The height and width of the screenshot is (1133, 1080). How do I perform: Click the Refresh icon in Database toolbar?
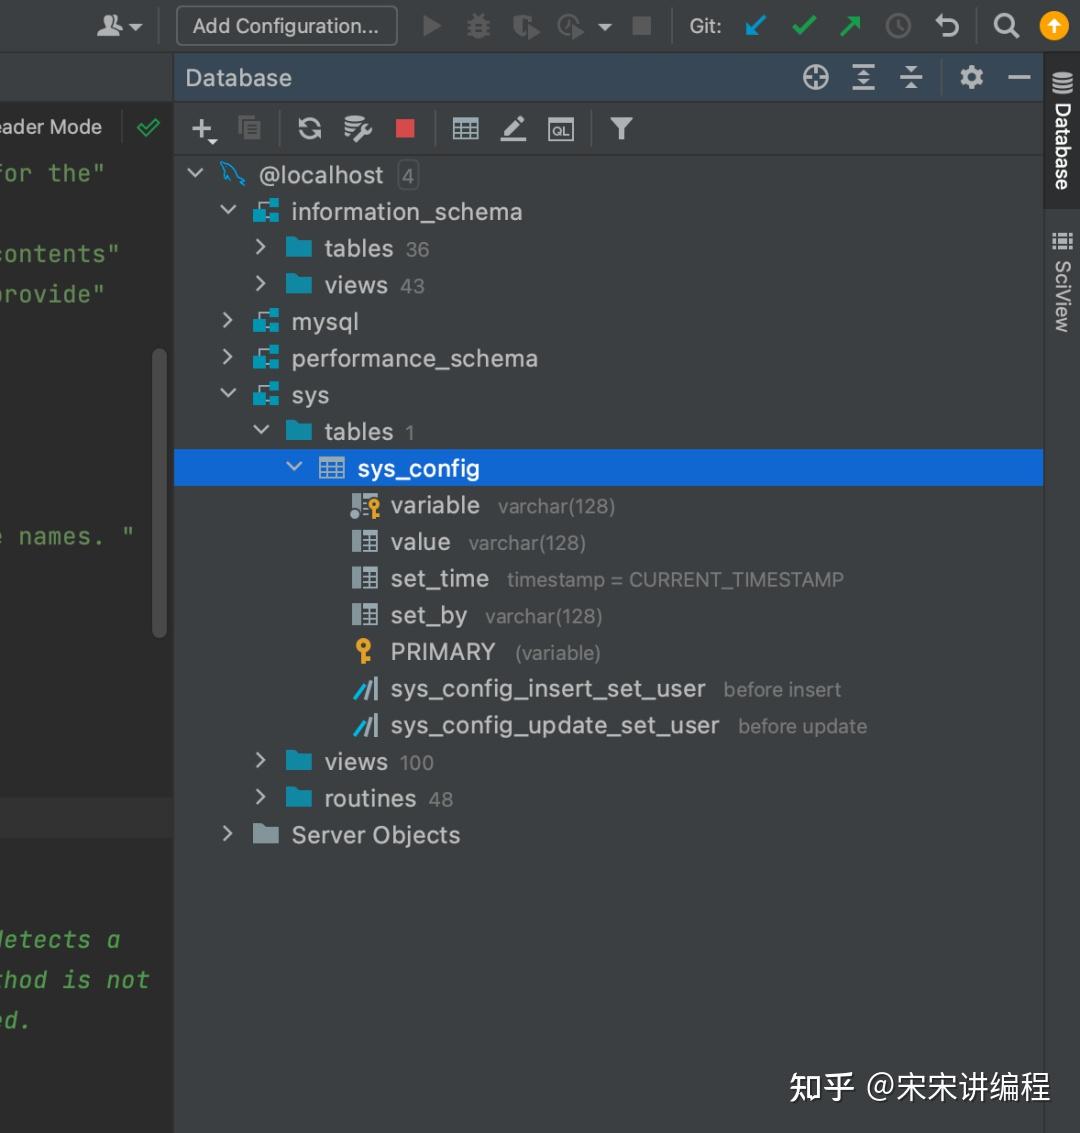(310, 128)
